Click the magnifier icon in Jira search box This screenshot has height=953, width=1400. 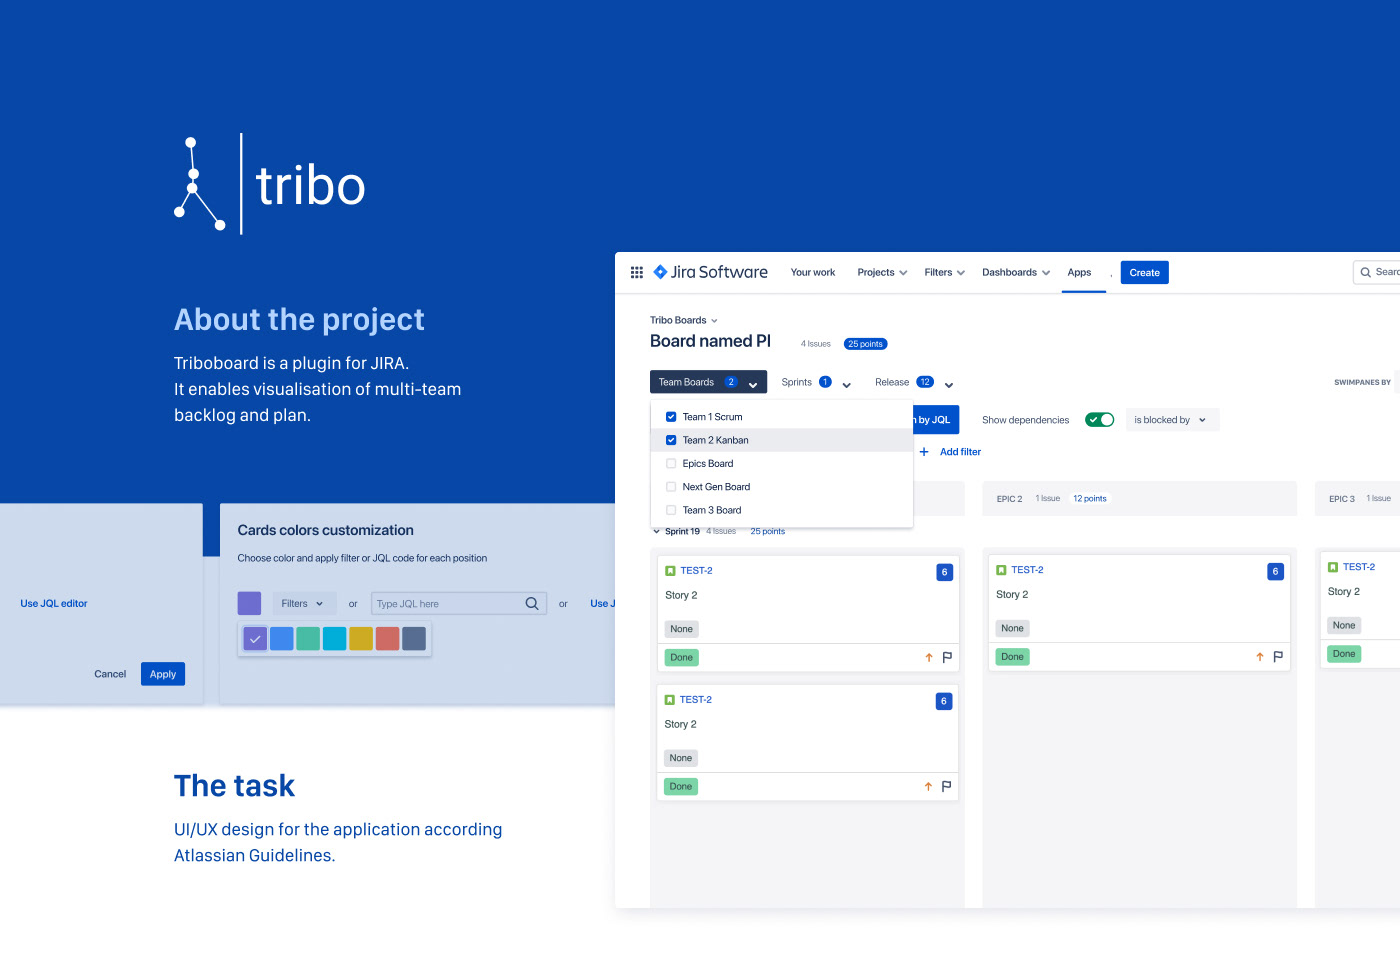tap(1365, 272)
